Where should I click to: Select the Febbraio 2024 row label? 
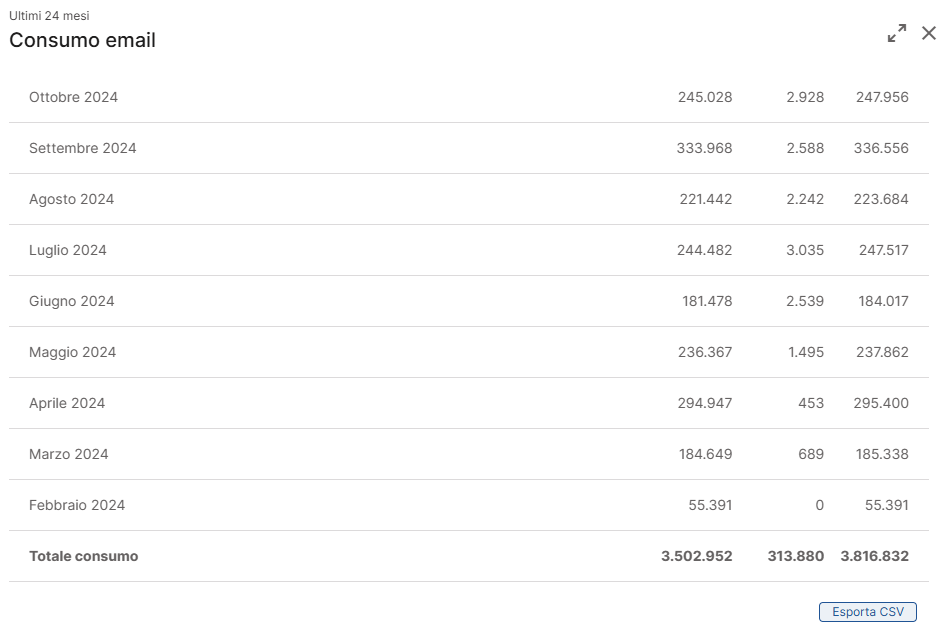point(77,505)
